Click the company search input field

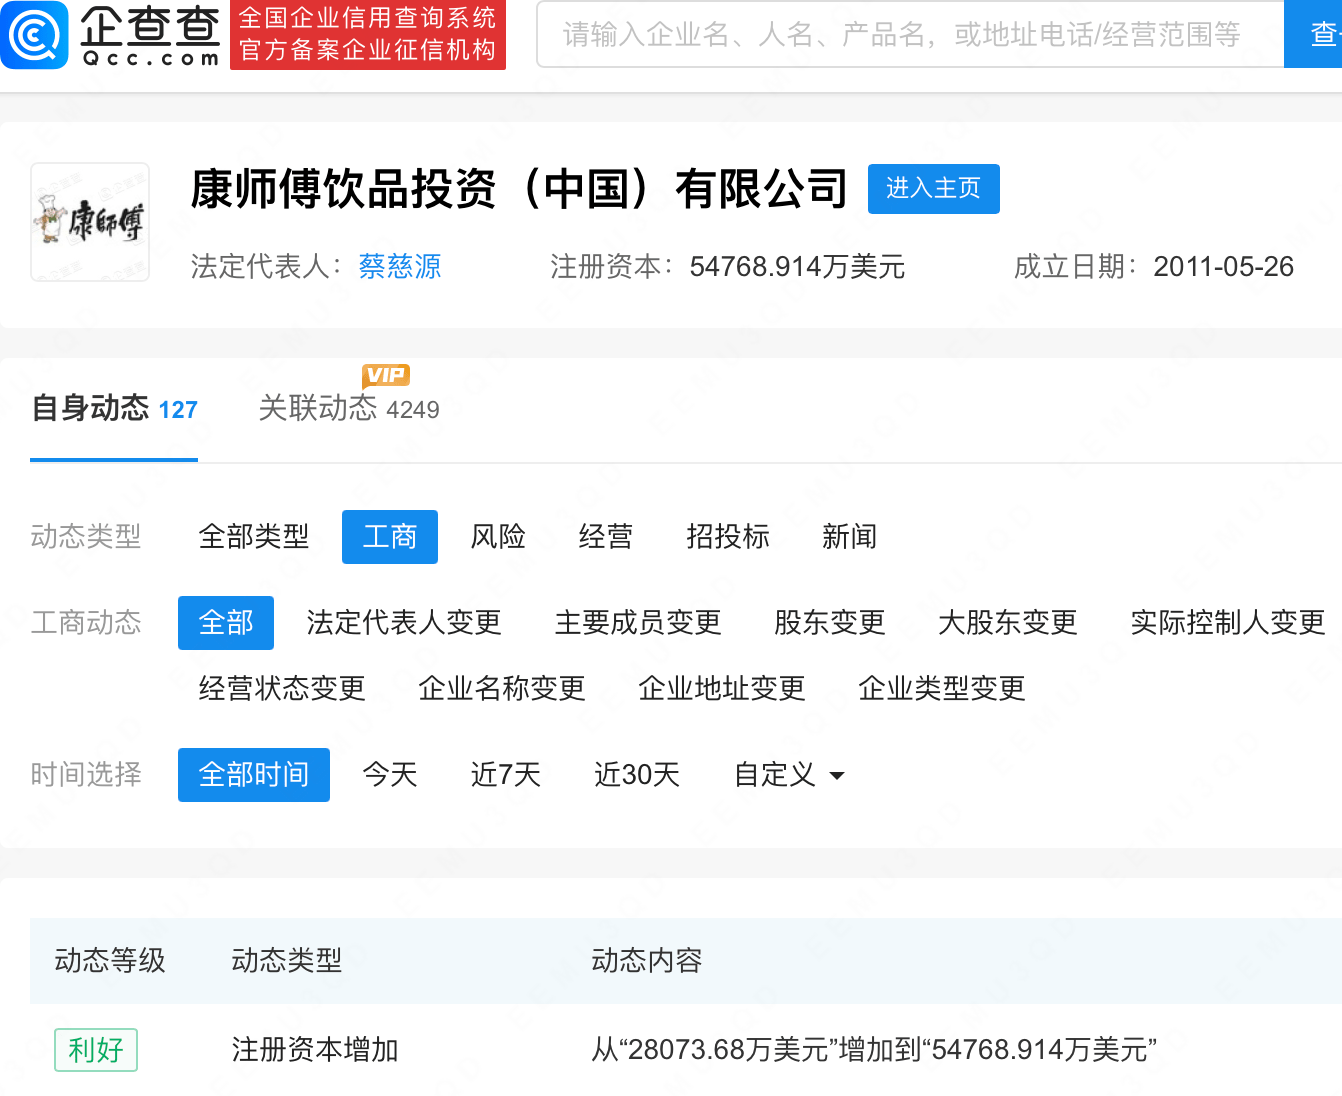tap(900, 34)
